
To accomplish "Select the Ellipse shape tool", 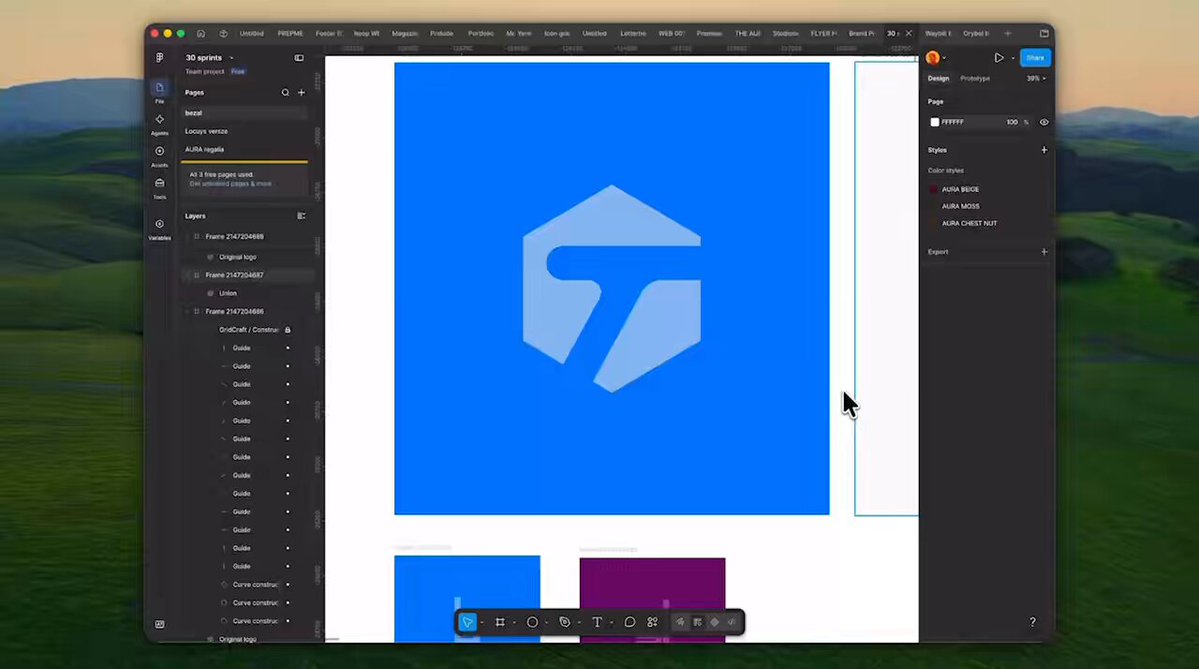I will pos(532,622).
